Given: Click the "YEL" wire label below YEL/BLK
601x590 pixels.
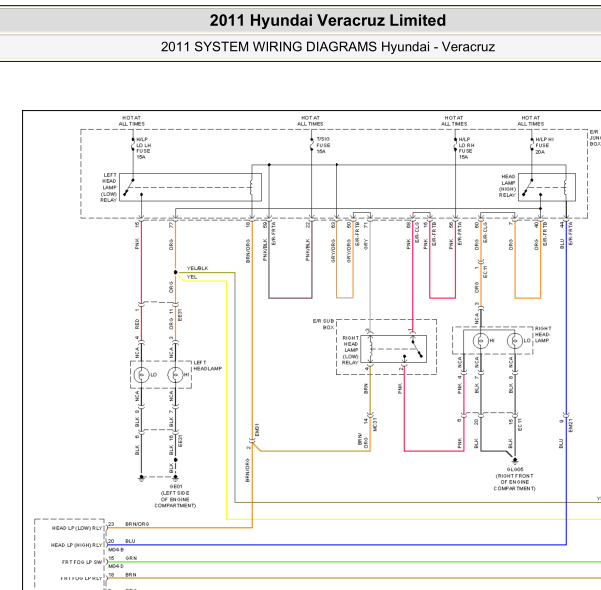Looking at the screenshot, I should 192,277.
